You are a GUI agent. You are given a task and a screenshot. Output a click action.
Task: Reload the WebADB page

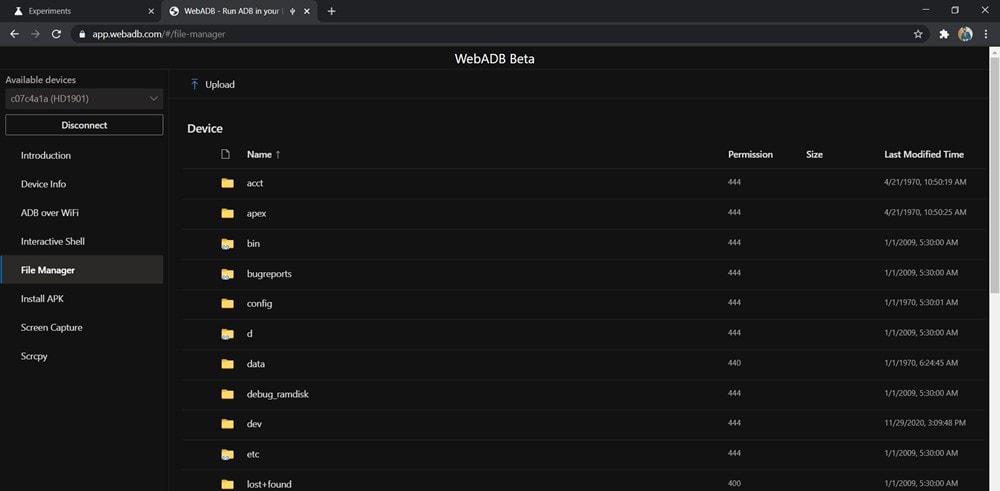(x=56, y=34)
